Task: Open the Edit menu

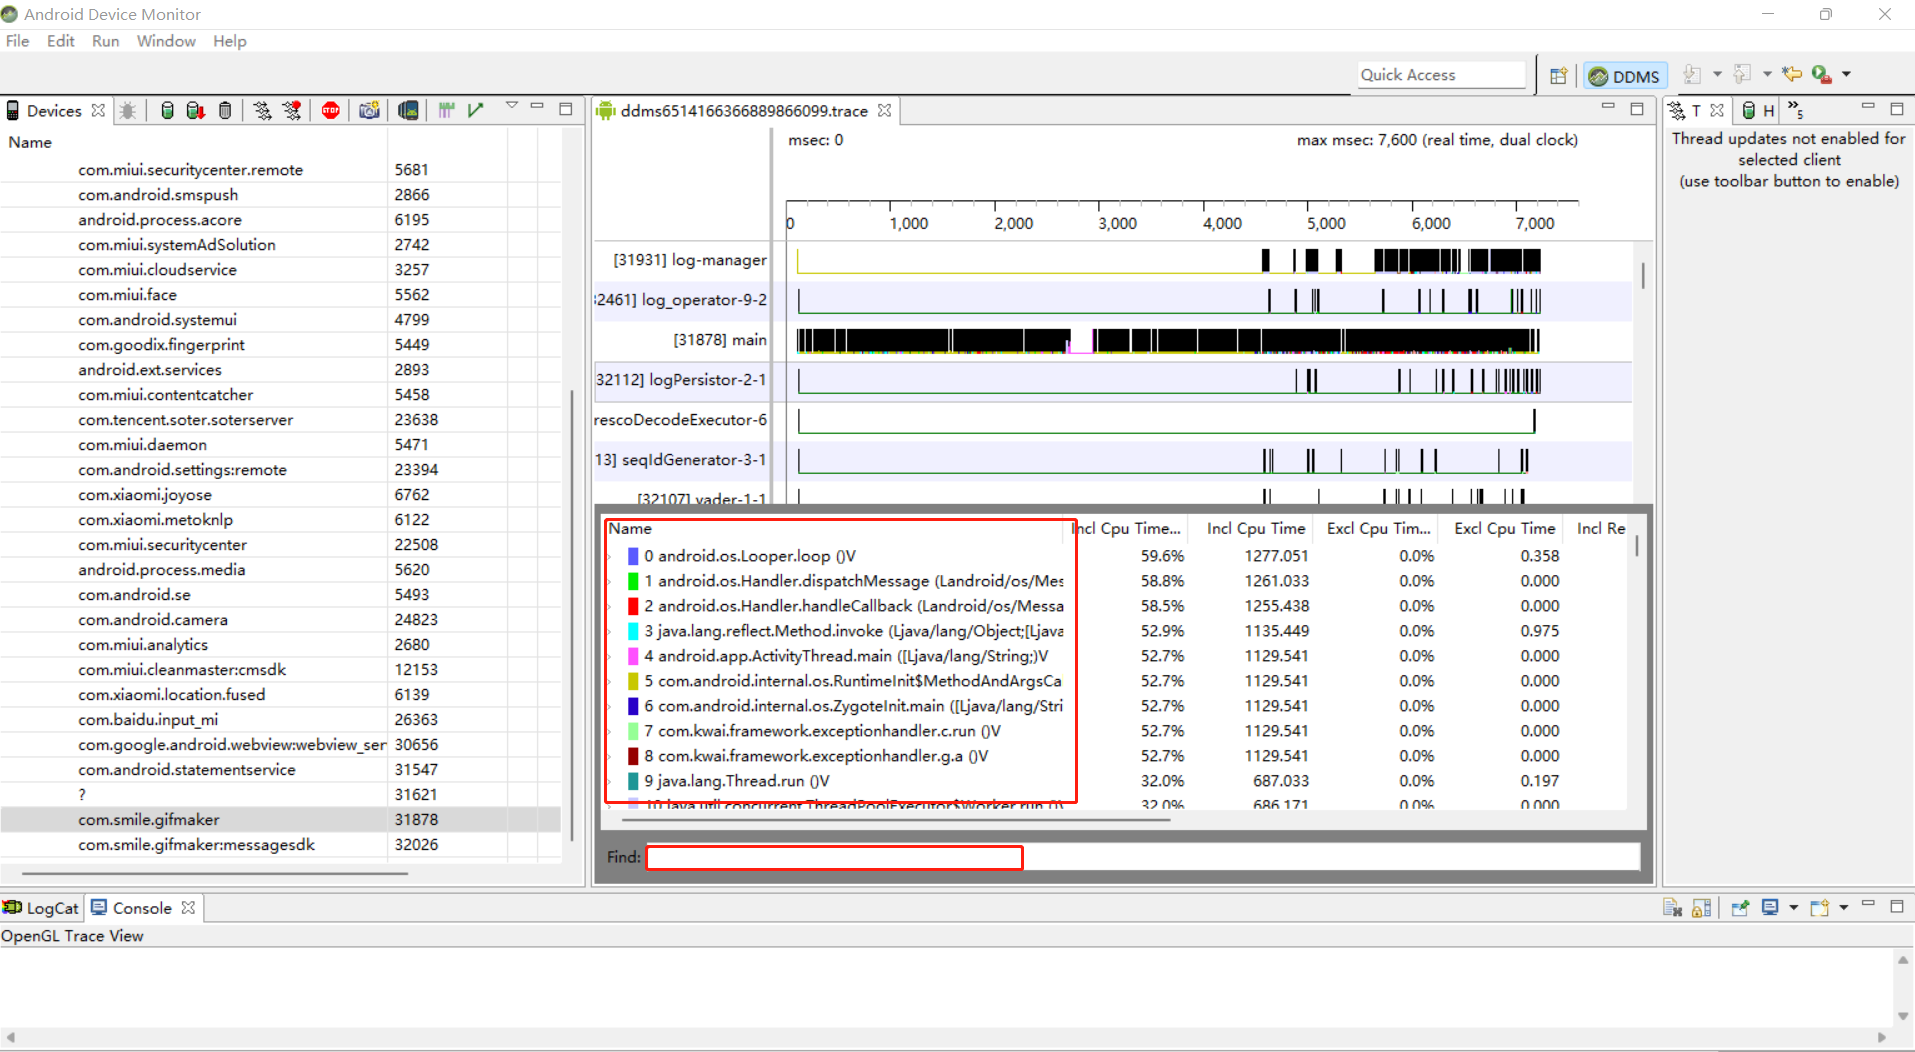Action: [x=61, y=41]
